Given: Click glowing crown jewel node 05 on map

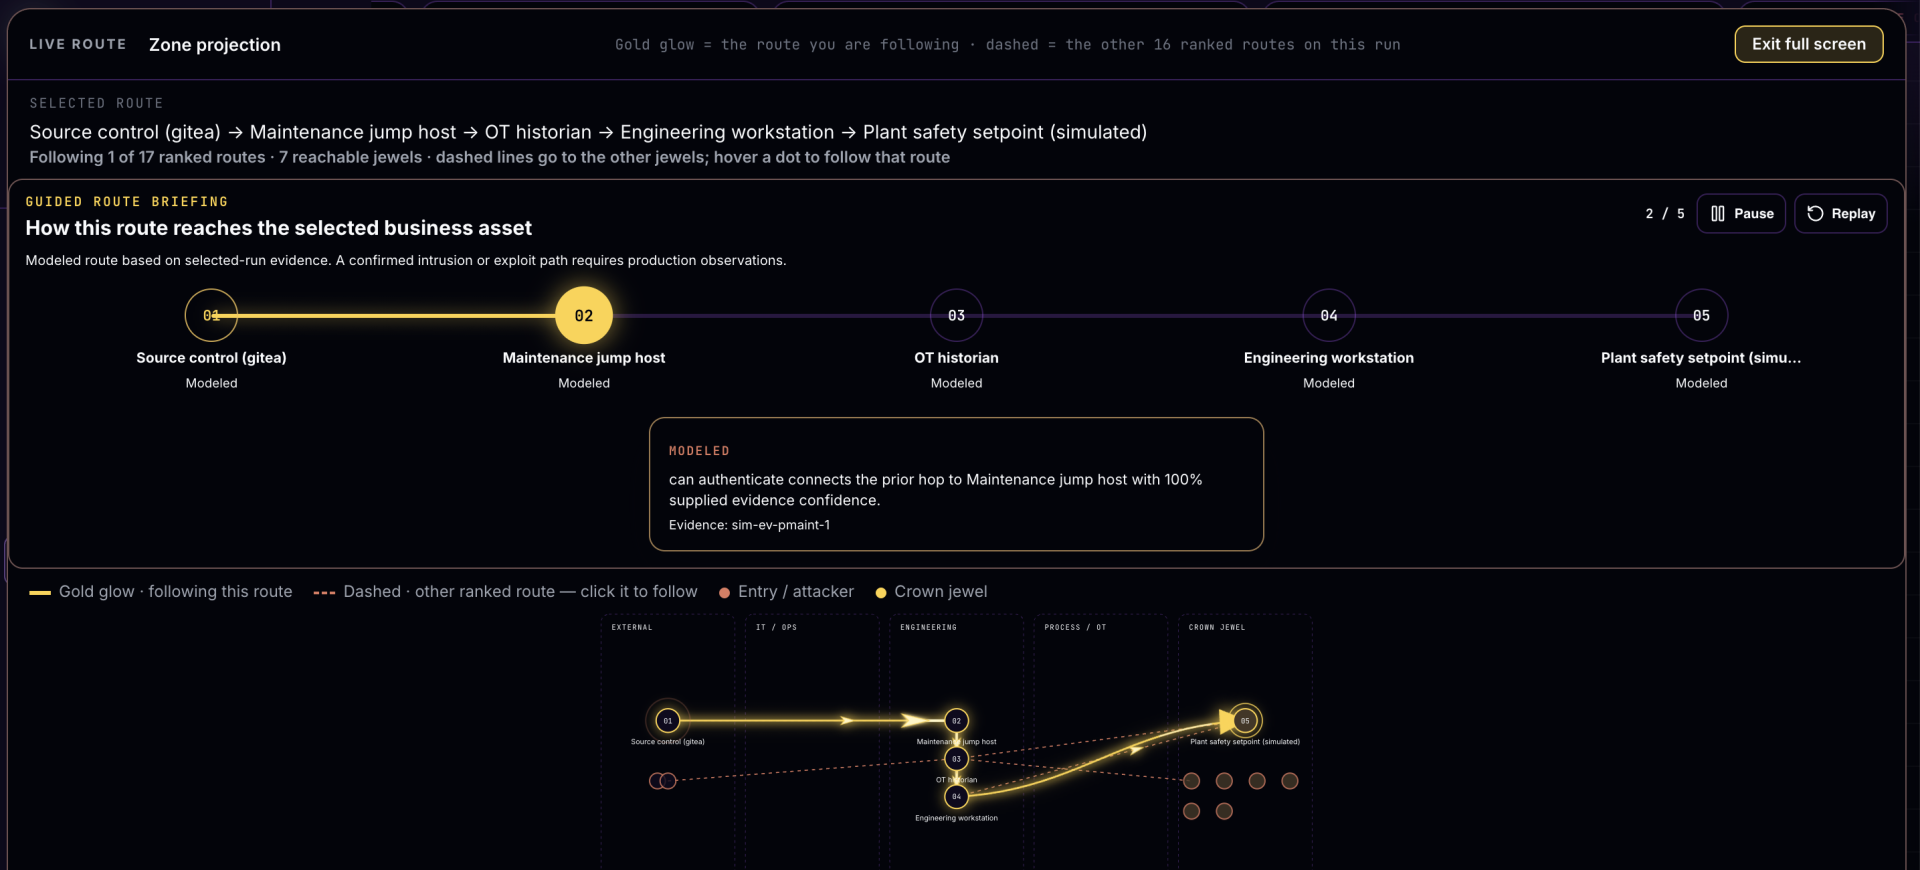Looking at the screenshot, I should pos(1245,720).
